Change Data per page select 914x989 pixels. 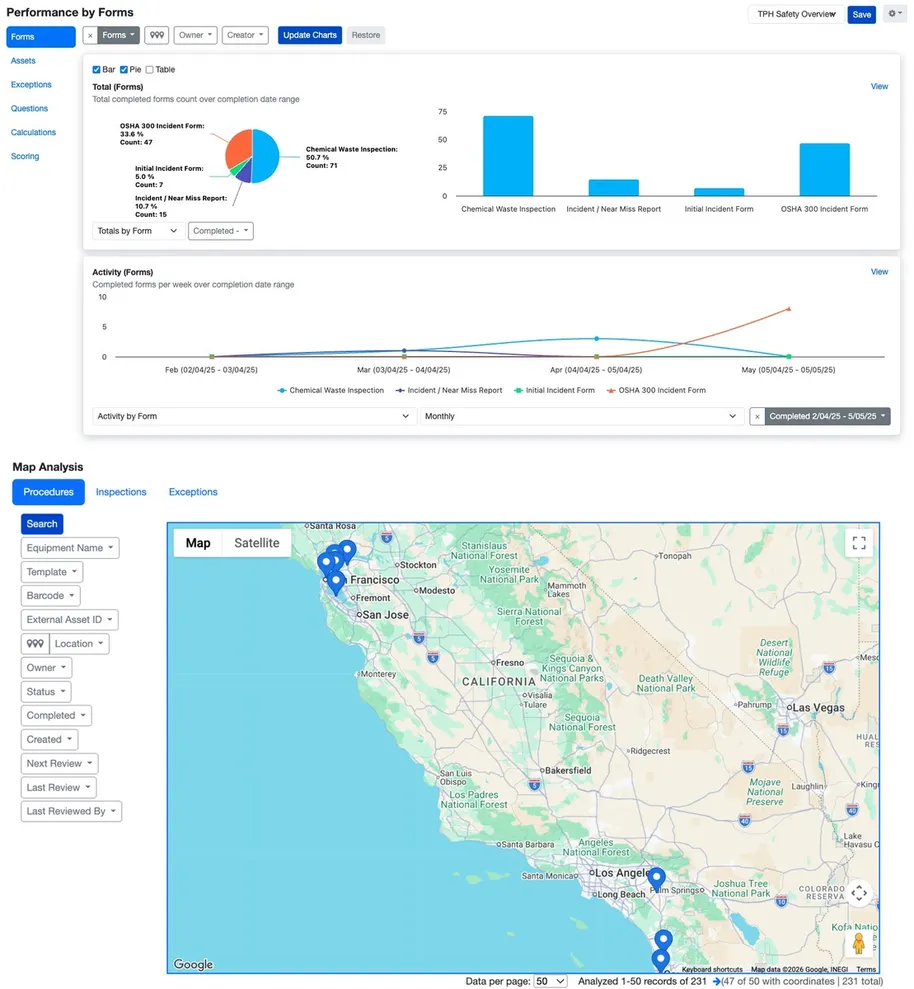[550, 981]
